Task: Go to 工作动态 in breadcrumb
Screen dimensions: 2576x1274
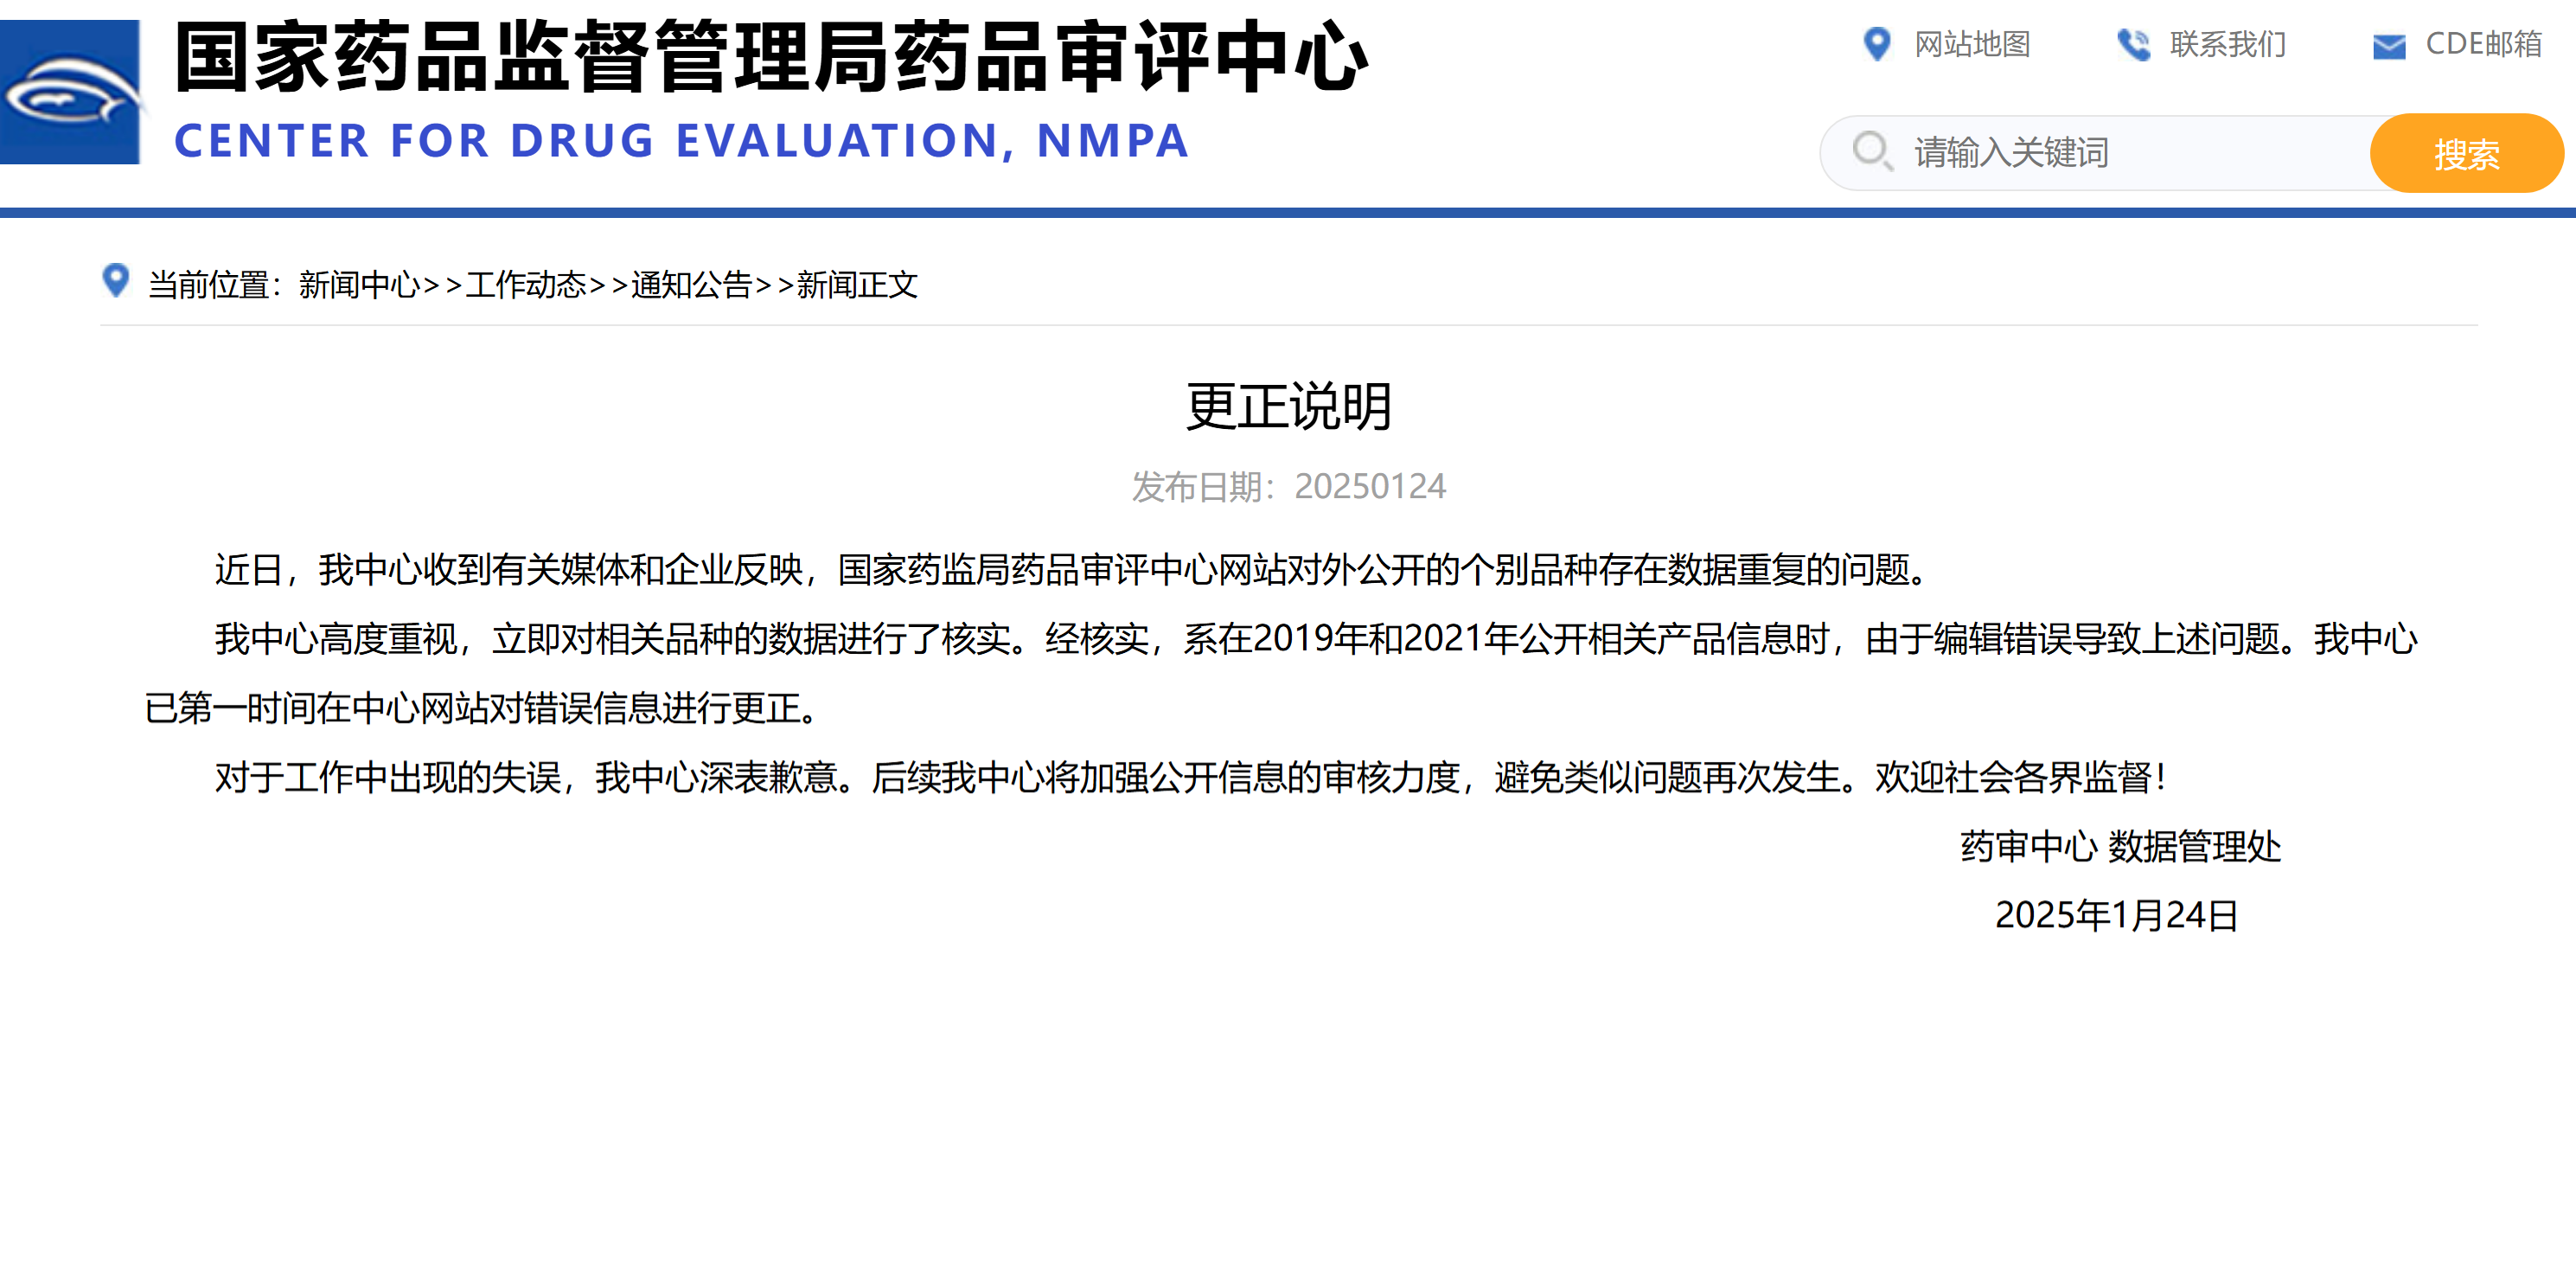Action: (525, 285)
